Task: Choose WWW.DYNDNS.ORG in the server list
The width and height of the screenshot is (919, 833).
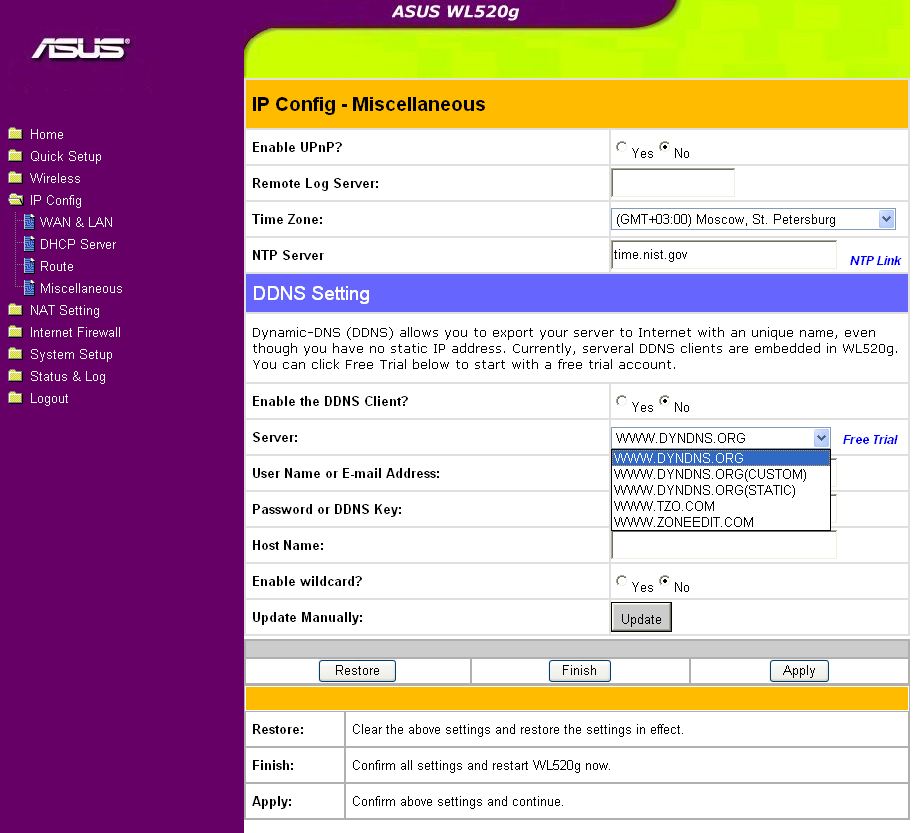Action: 721,458
